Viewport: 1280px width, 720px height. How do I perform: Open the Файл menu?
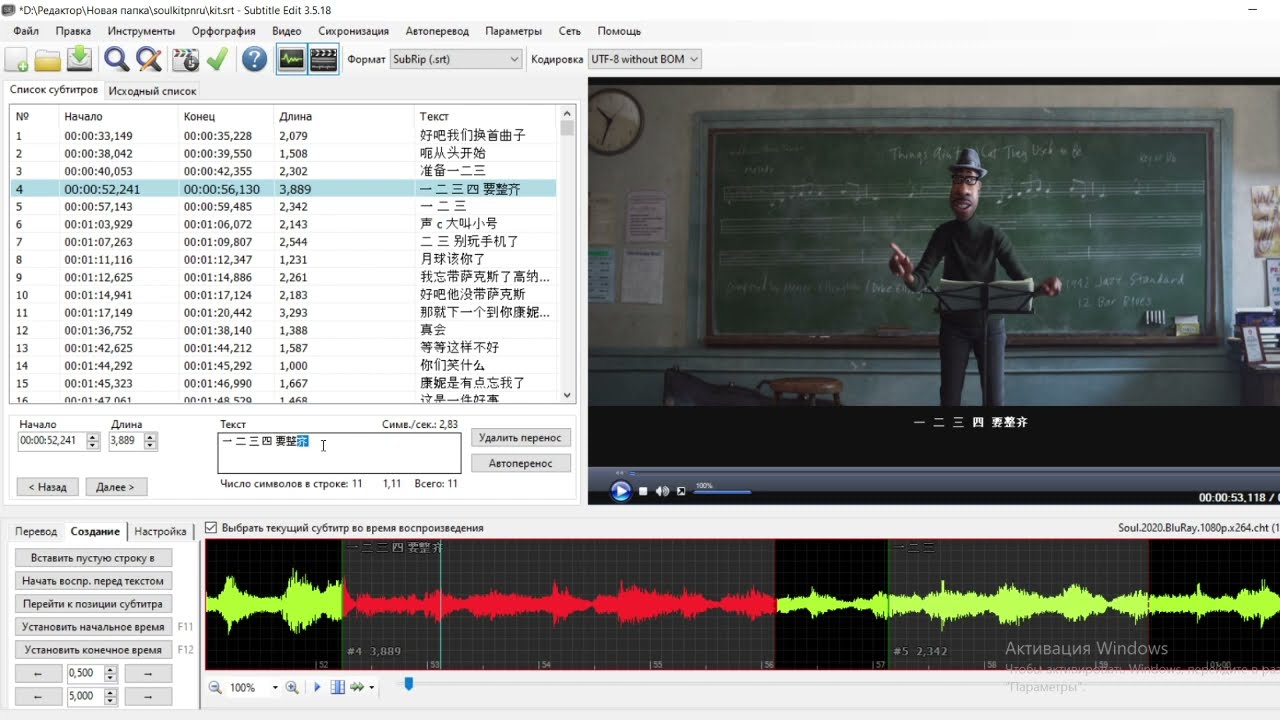click(26, 31)
